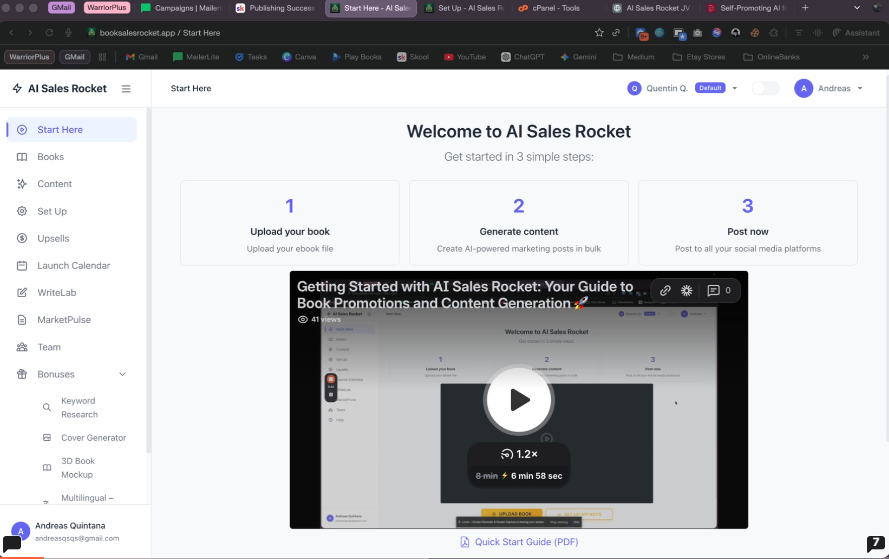Bookmark this page with the star icon

click(599, 33)
